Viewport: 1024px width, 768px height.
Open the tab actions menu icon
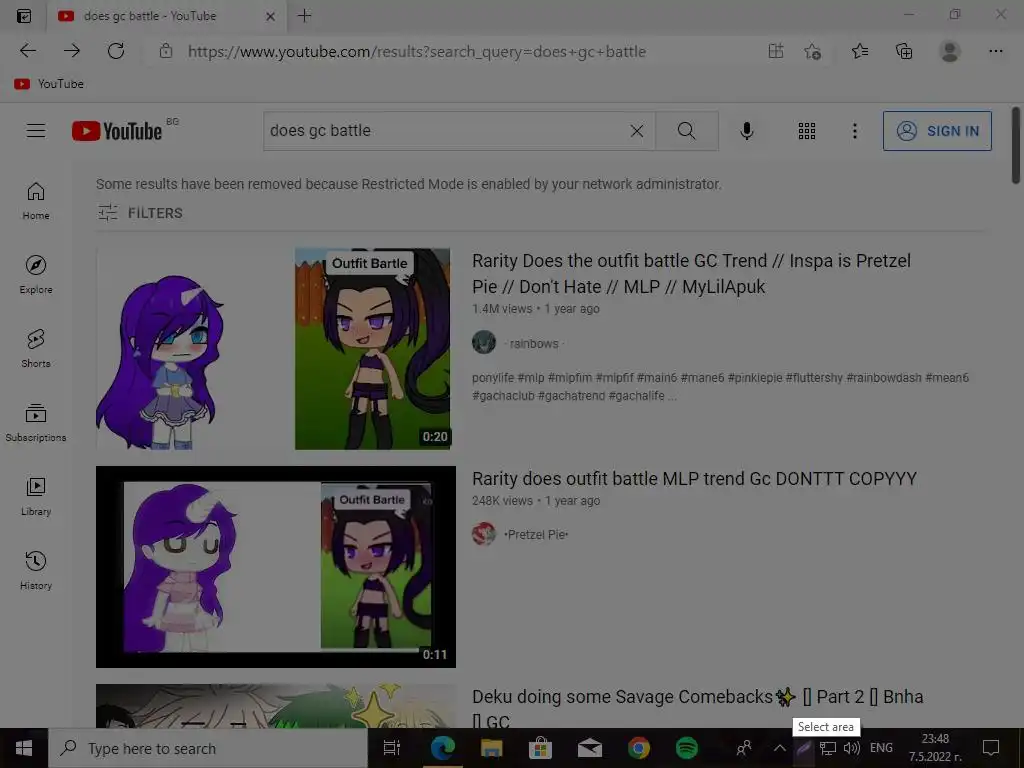tap(24, 16)
